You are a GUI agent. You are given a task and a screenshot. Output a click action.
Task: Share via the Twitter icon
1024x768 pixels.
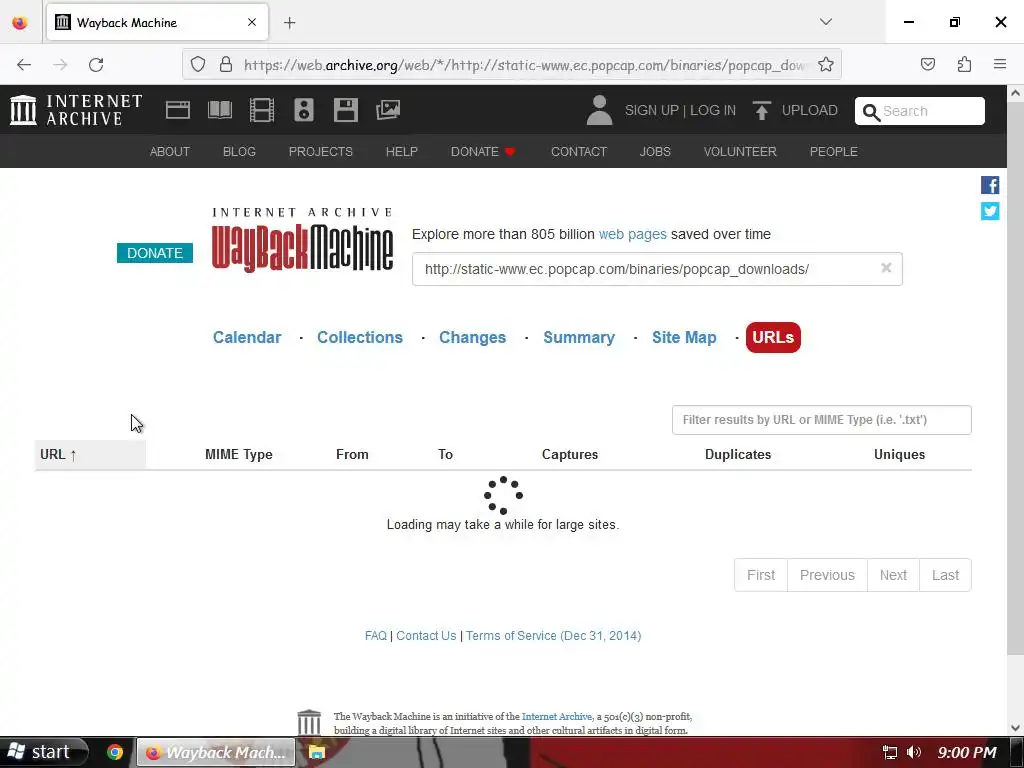990,211
